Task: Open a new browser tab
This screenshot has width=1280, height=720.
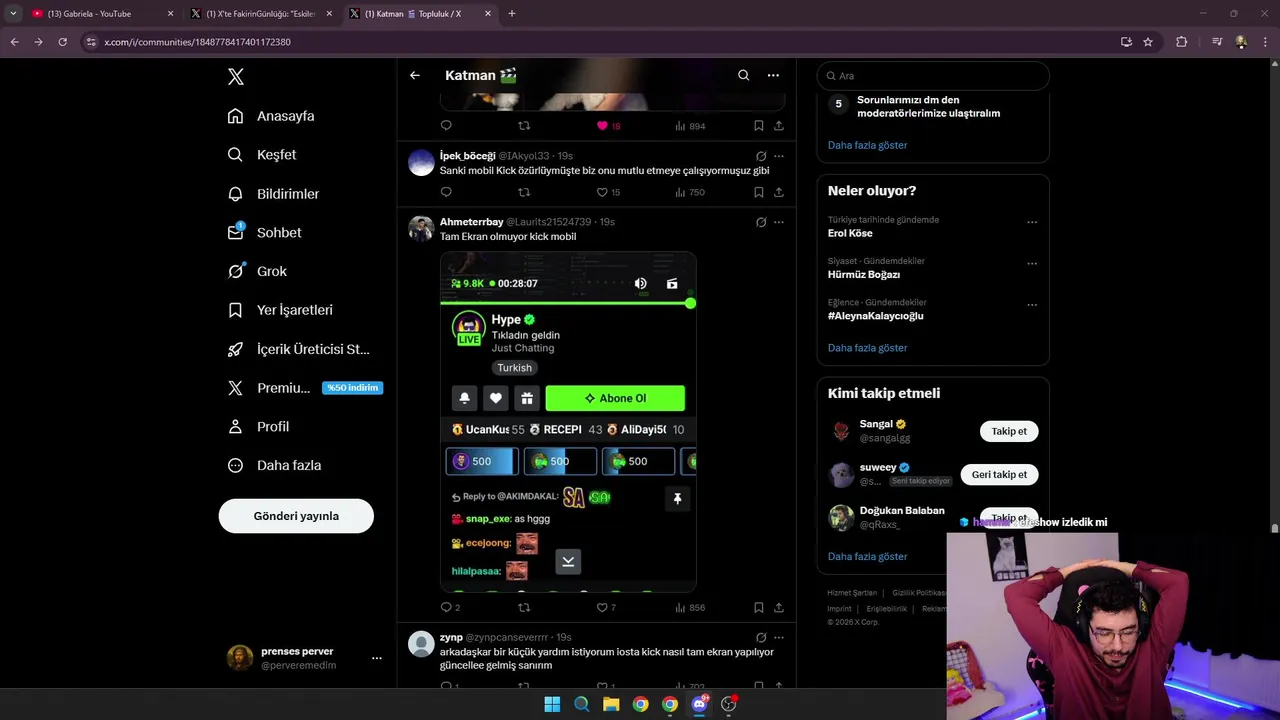Action: coord(512,14)
